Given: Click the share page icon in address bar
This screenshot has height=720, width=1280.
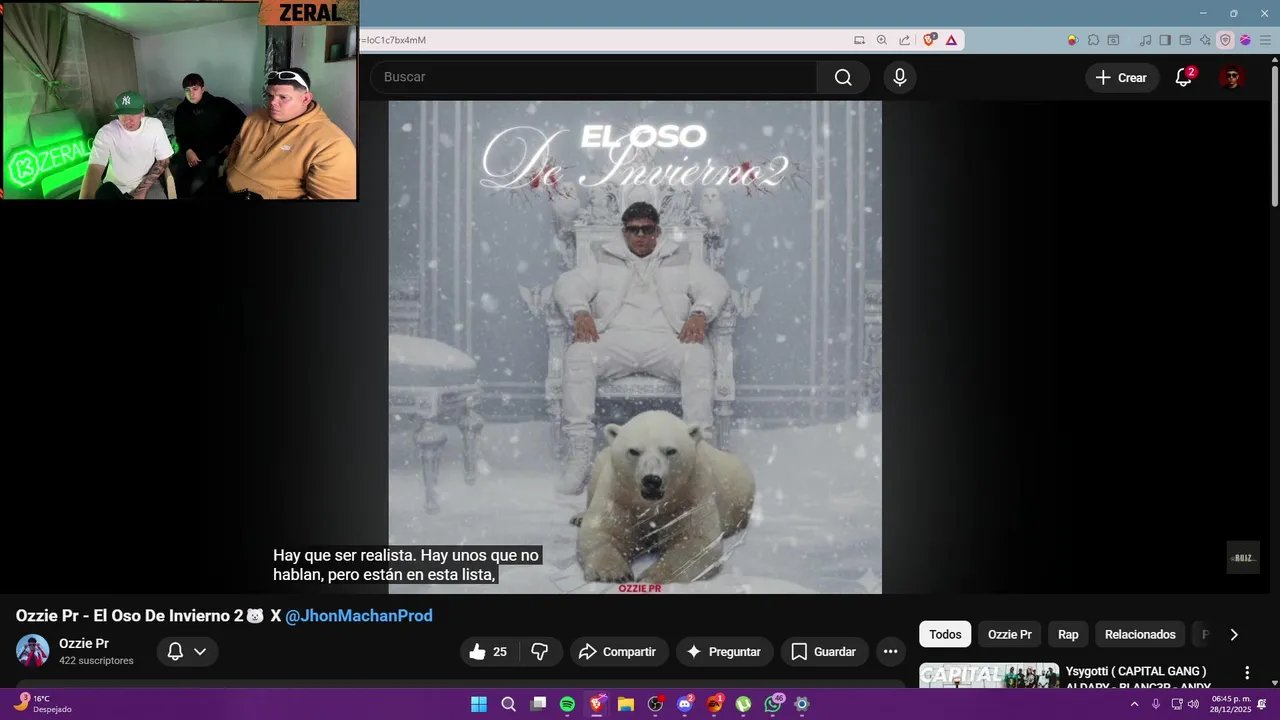Looking at the screenshot, I should coord(905,40).
